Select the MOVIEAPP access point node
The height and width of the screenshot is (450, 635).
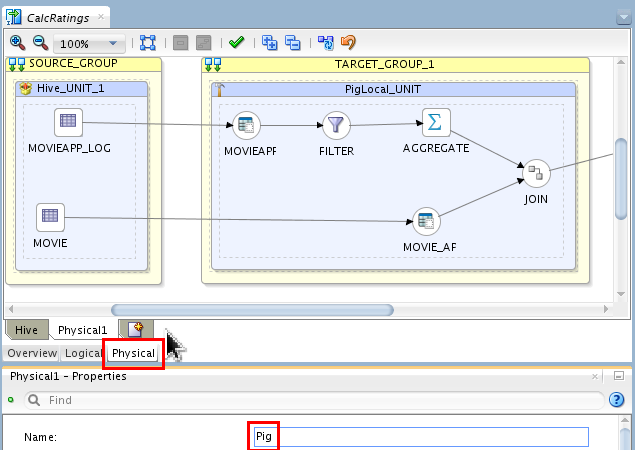[x=246, y=125]
